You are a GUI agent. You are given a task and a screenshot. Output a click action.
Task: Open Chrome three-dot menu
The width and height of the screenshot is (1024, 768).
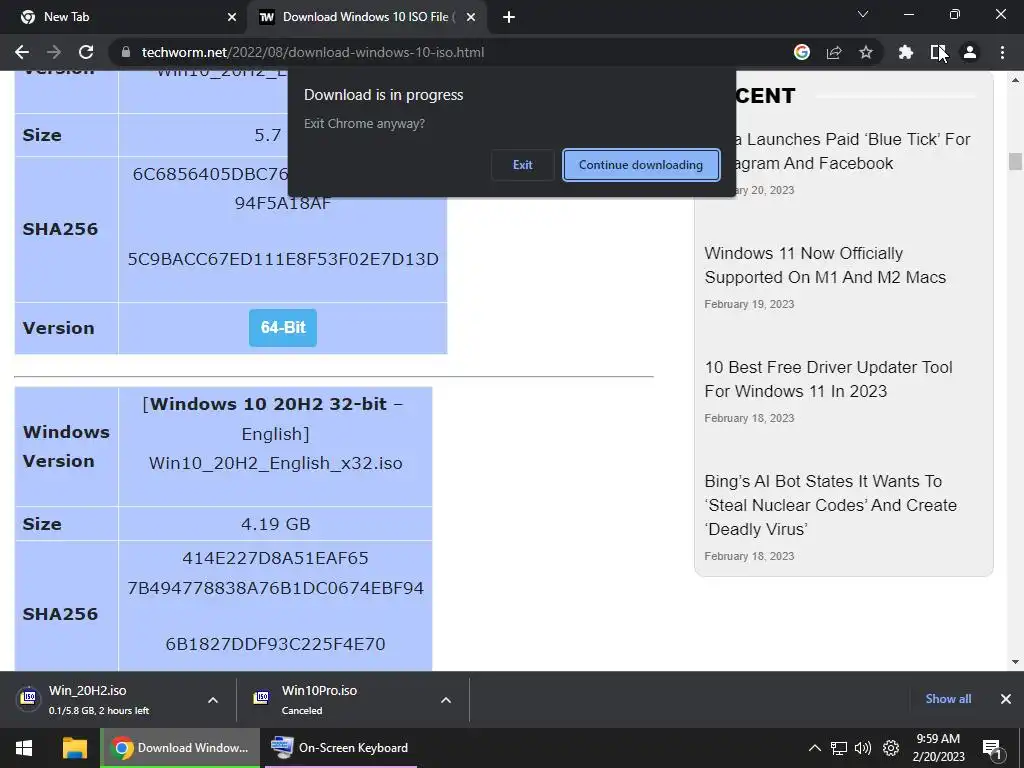point(1002,52)
